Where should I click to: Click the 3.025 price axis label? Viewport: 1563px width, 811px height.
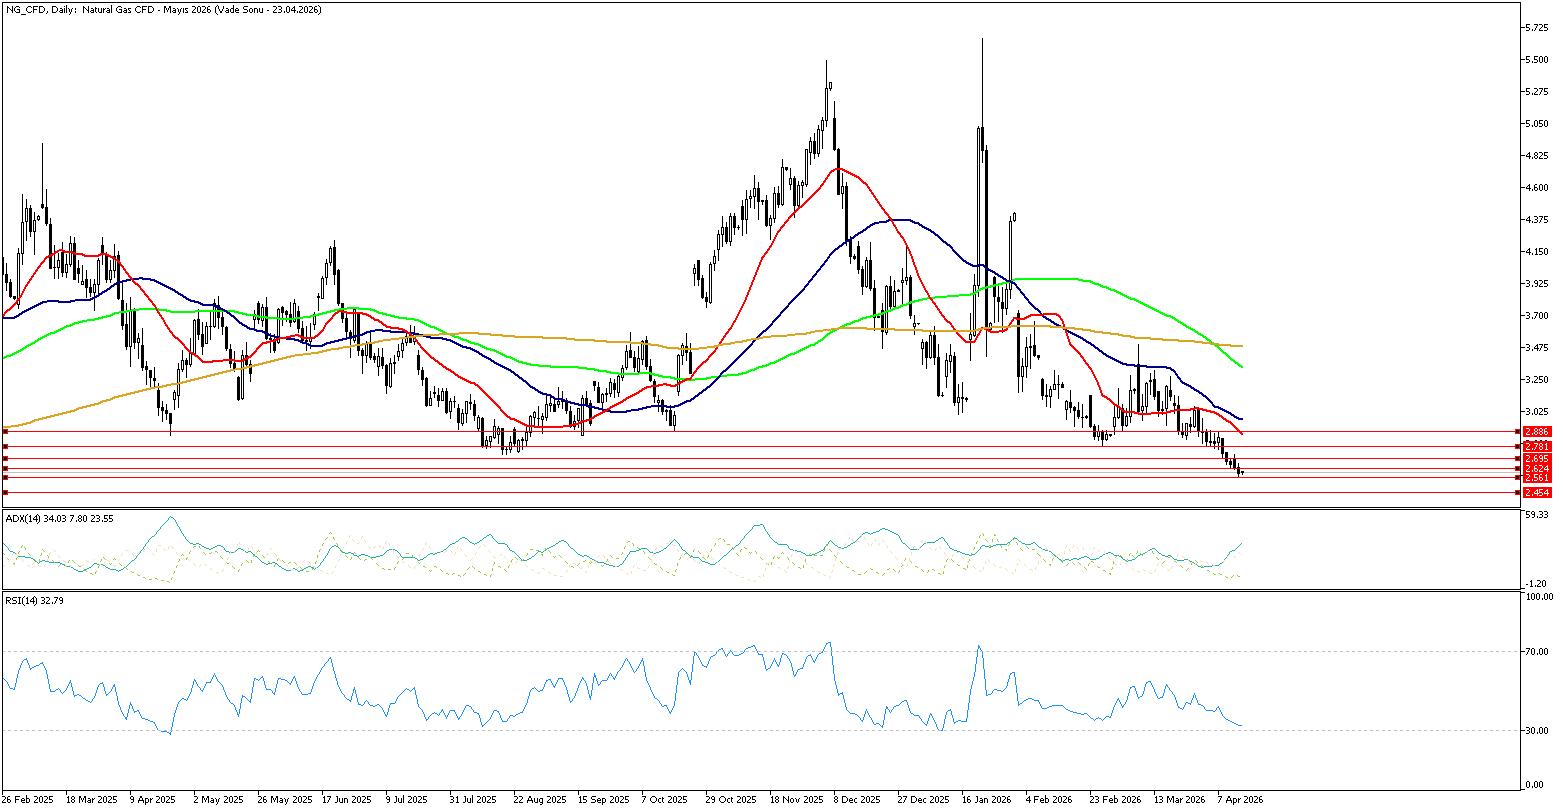point(1536,411)
